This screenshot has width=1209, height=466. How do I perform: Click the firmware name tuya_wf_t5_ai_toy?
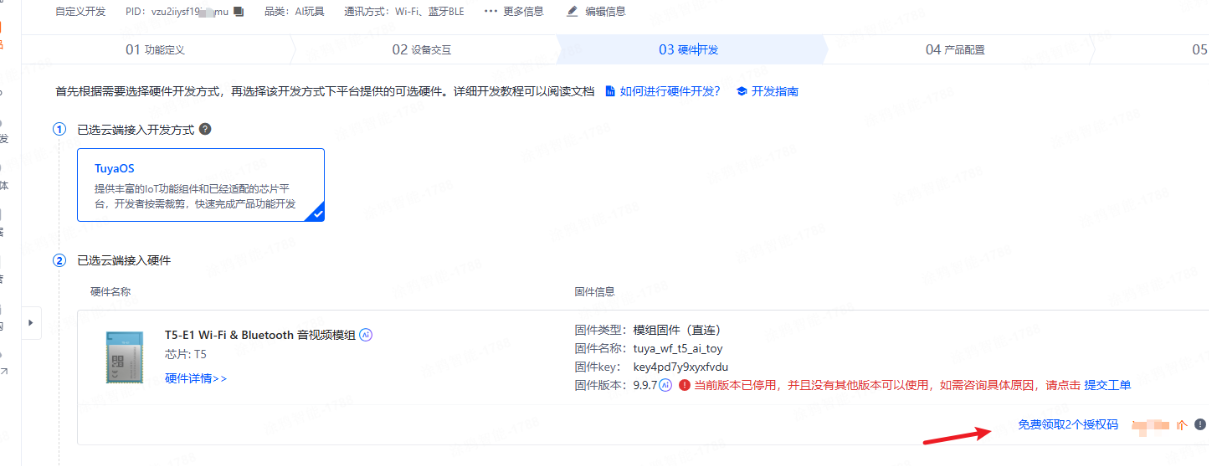[x=678, y=349]
